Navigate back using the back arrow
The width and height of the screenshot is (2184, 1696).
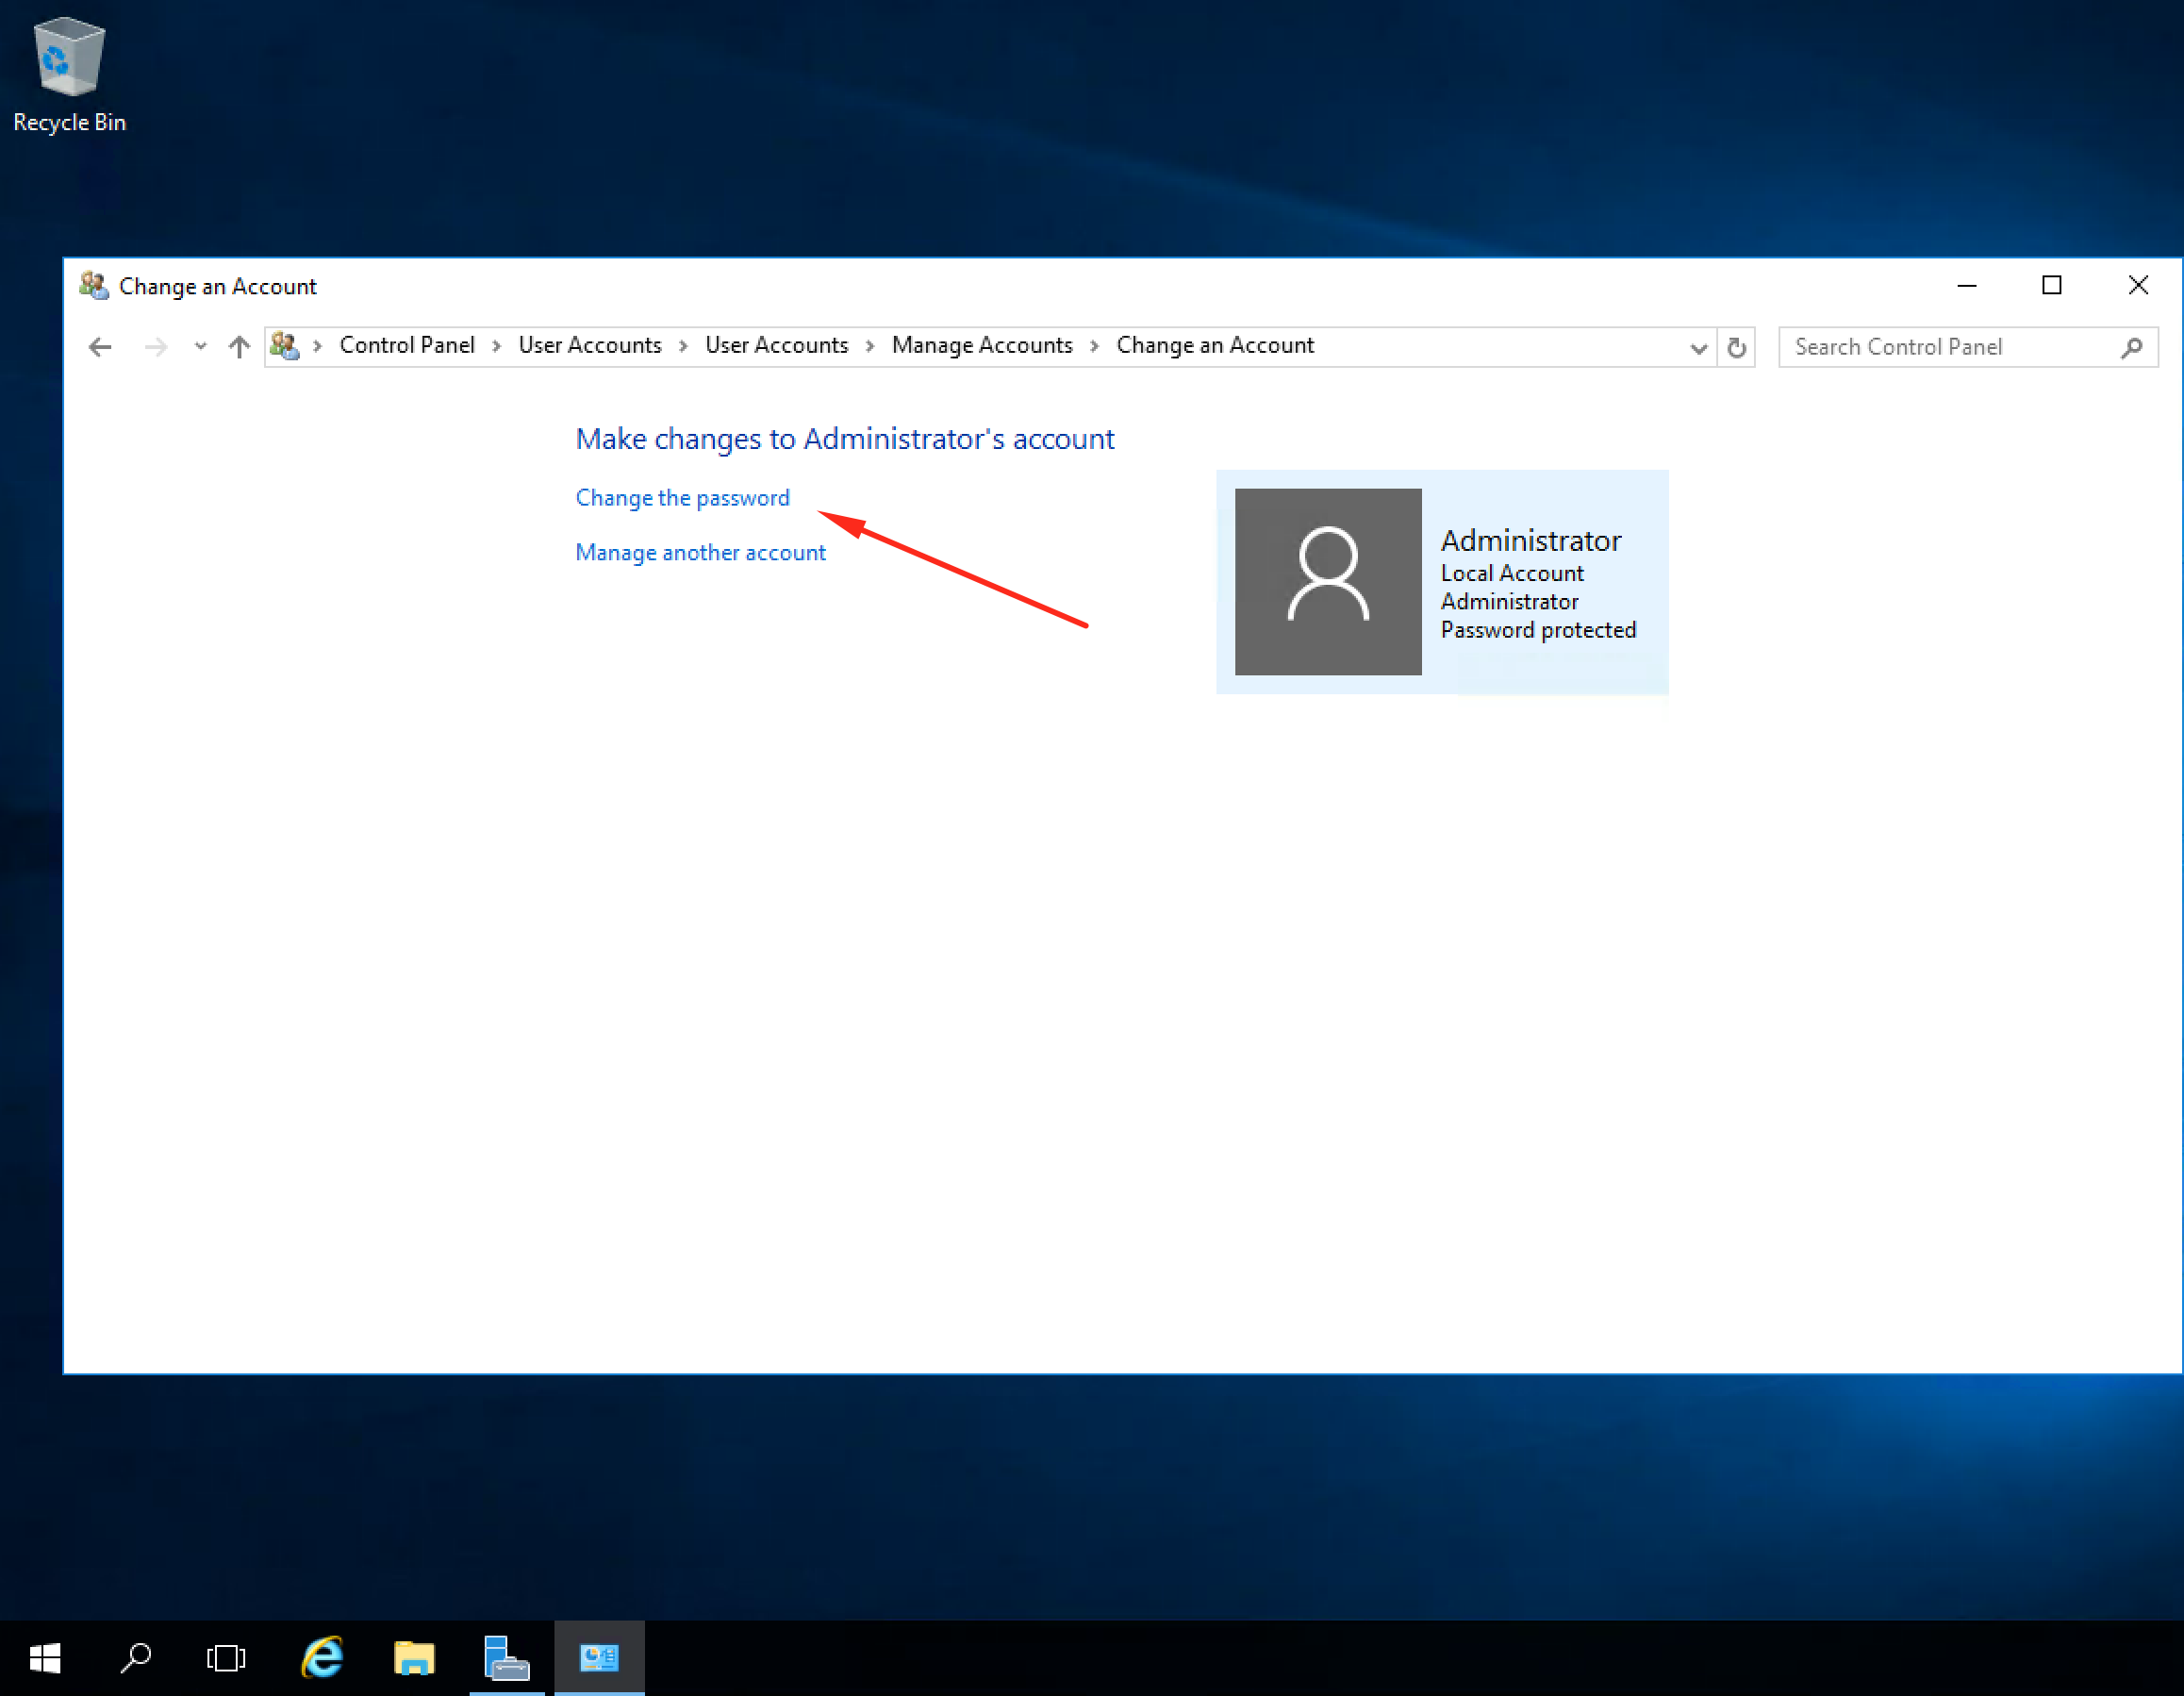(100, 347)
